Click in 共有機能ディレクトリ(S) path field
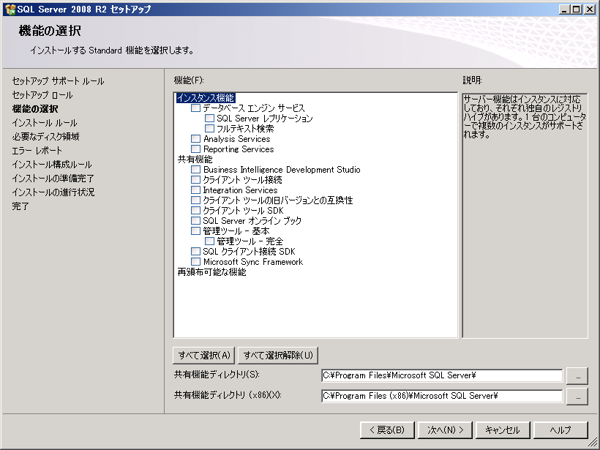The height and width of the screenshot is (450, 600). click(x=442, y=375)
